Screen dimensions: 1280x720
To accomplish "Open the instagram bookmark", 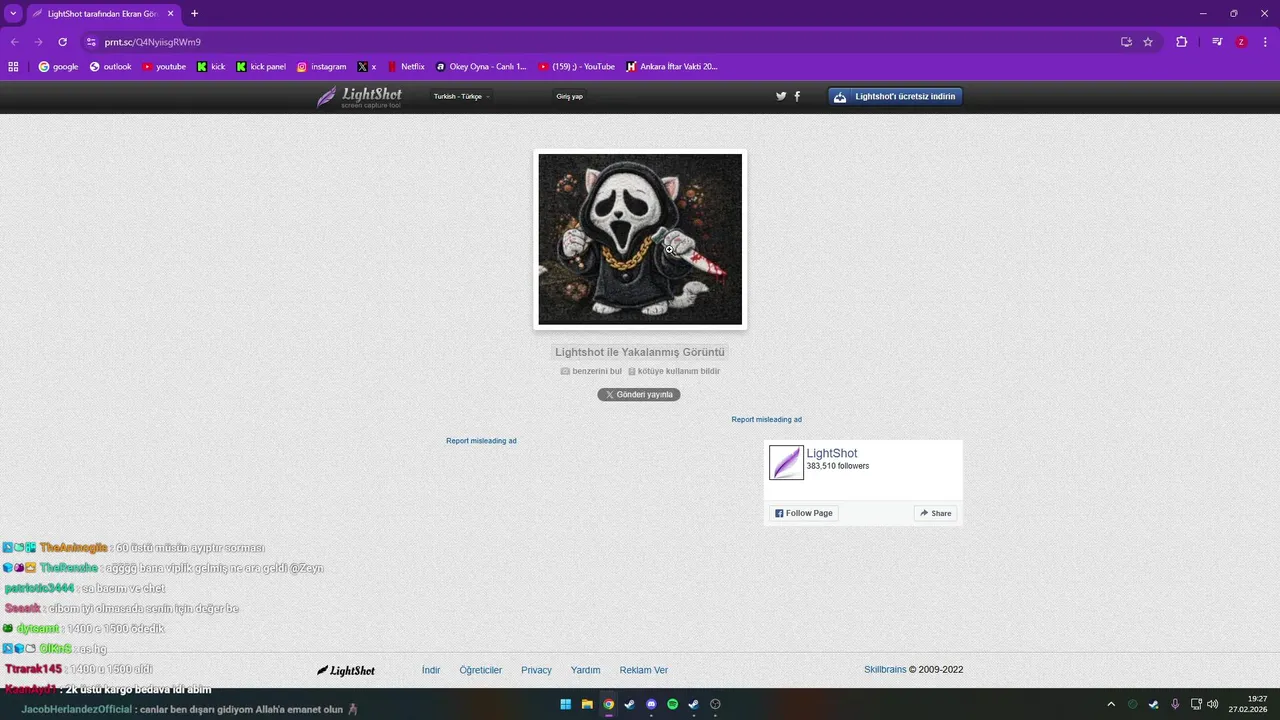I will [x=321, y=67].
